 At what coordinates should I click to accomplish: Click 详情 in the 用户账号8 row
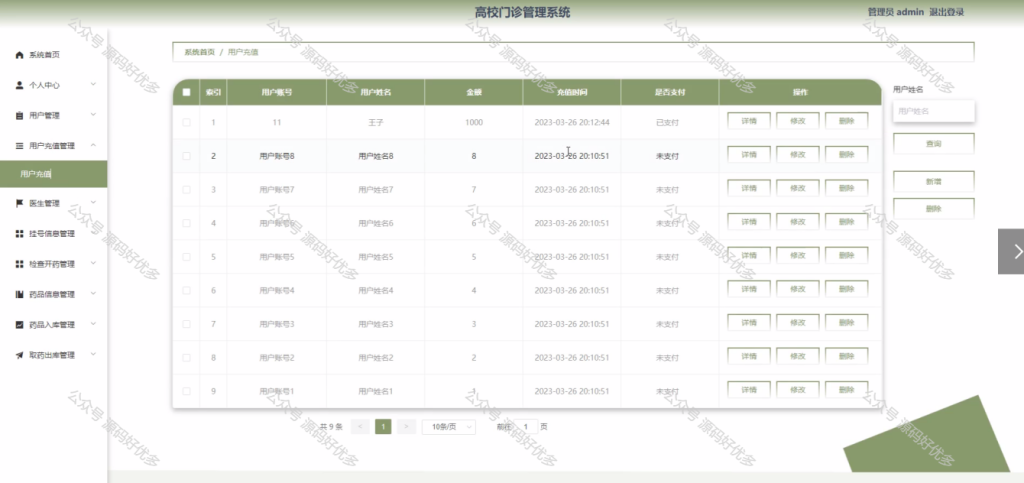point(749,155)
